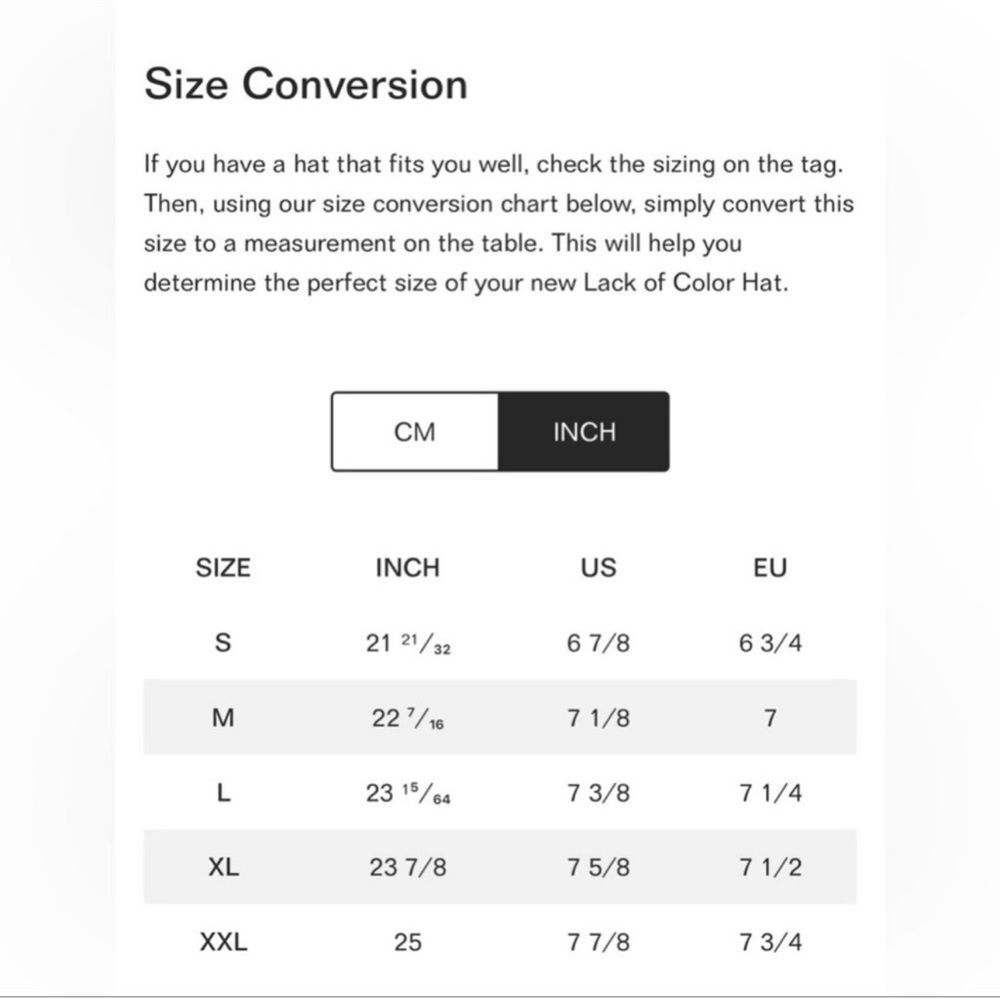This screenshot has height=1000, width=1000.
Task: Click the M size row label
Action: 223,717
